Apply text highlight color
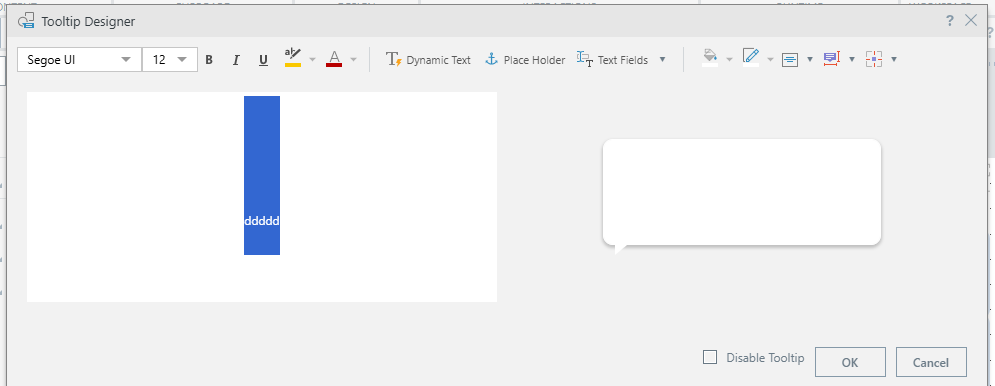The height and width of the screenshot is (386, 995). click(x=293, y=58)
